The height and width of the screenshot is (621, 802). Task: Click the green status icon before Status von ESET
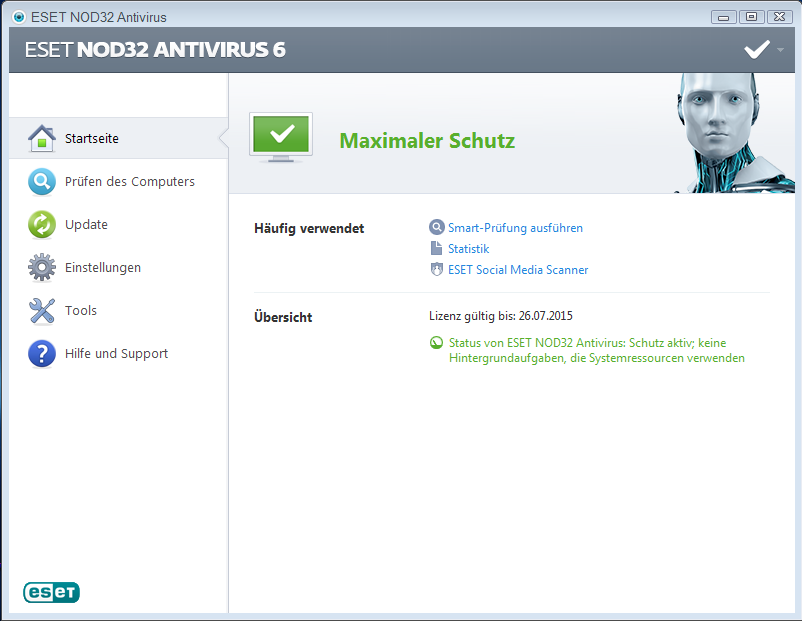point(436,343)
